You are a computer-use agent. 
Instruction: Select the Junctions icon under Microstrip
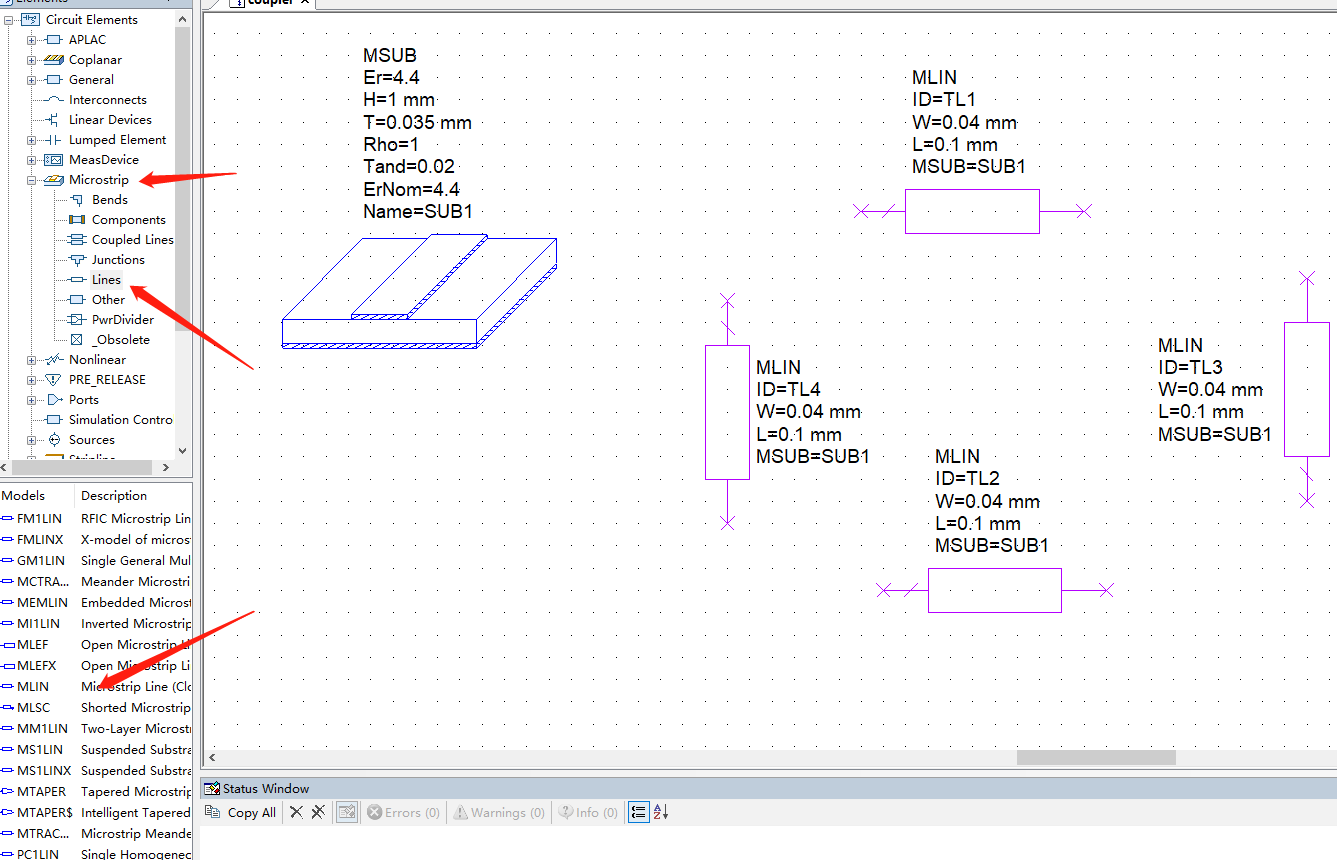click(x=77, y=260)
